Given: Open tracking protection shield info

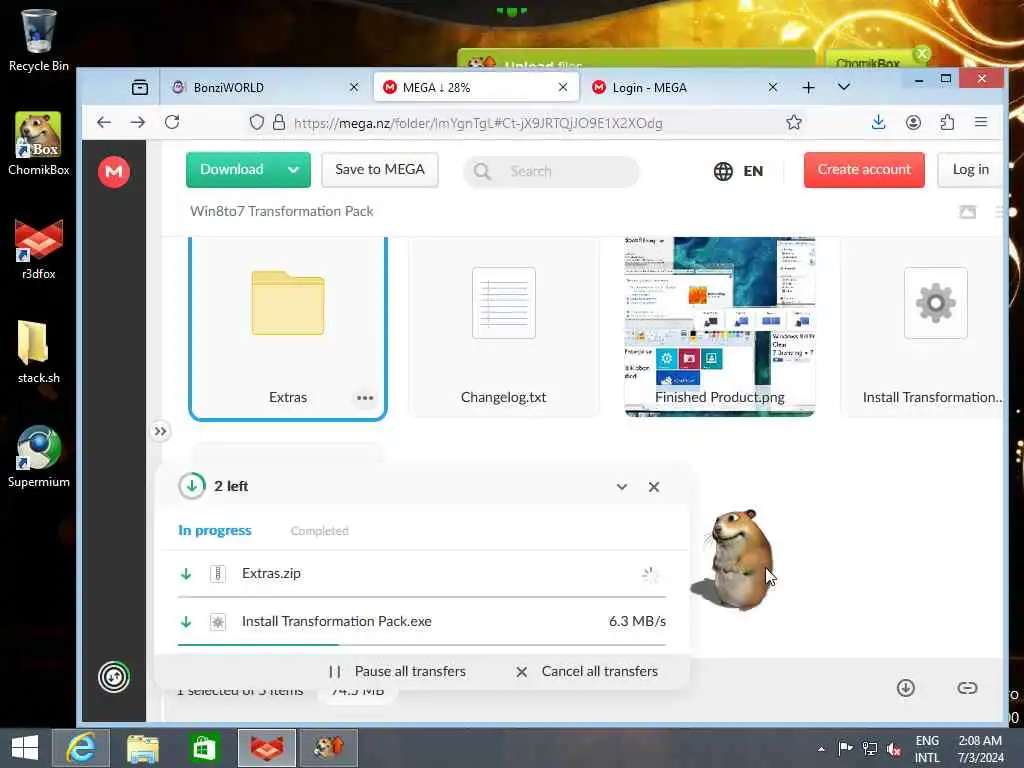Looking at the screenshot, I should click(257, 122).
